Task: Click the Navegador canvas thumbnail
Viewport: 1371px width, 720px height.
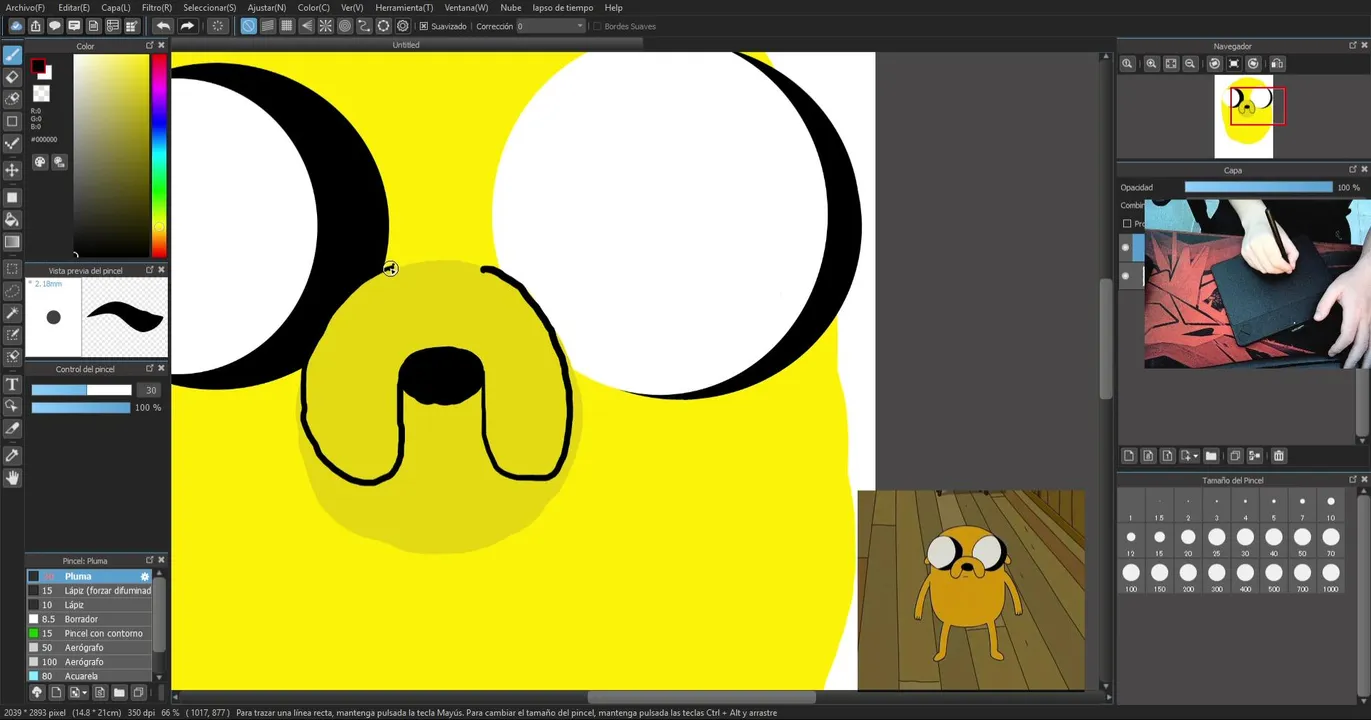Action: pos(1243,116)
